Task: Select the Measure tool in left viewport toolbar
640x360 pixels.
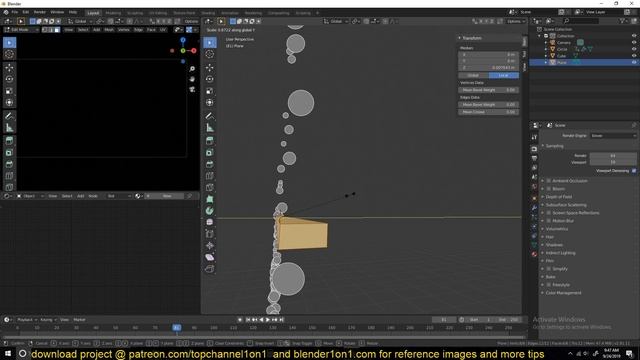Action: pyautogui.click(x=9, y=128)
